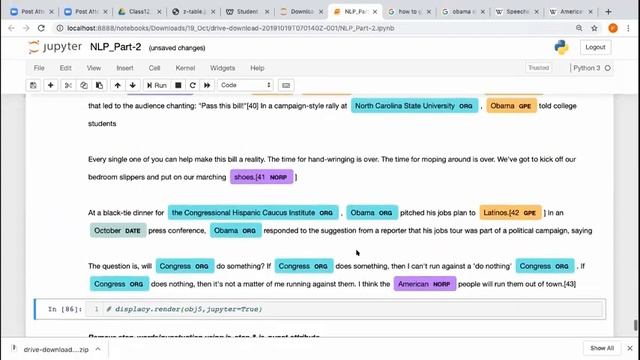Image resolution: width=640 pixels, height=360 pixels.
Task: Insert a cell below with plus icon
Action: coord(51,85)
